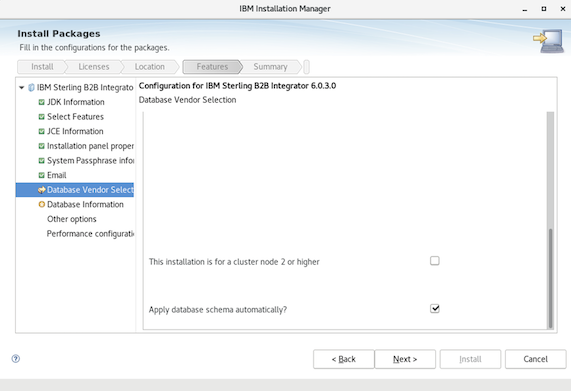
Task: Select Installation panel properties tree item
Action: coord(90,146)
